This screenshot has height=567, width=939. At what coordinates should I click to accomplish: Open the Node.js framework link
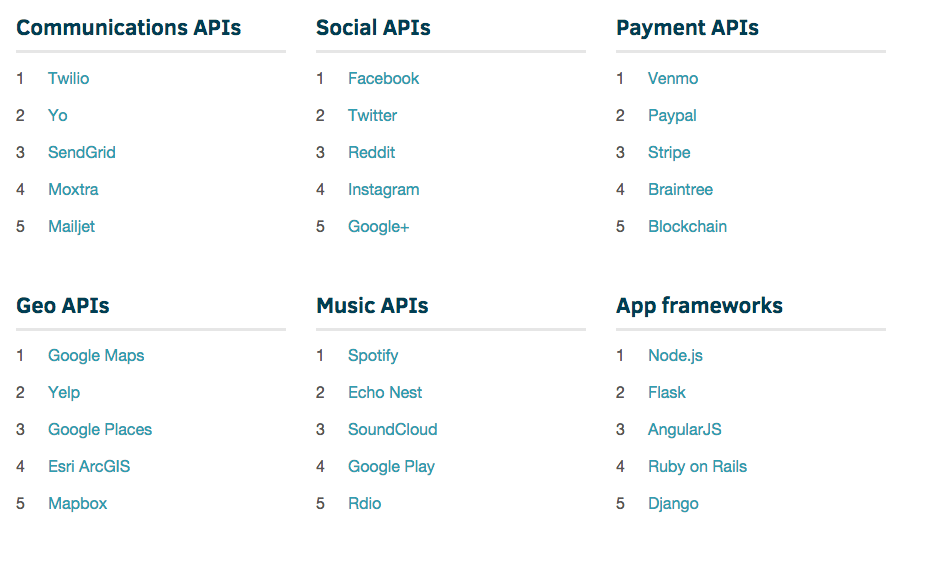675,355
